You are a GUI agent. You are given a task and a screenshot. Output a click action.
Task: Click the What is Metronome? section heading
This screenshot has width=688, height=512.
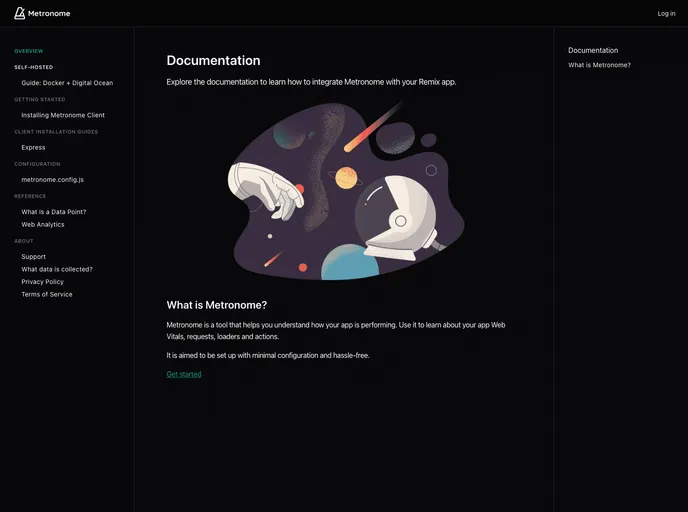[216, 305]
